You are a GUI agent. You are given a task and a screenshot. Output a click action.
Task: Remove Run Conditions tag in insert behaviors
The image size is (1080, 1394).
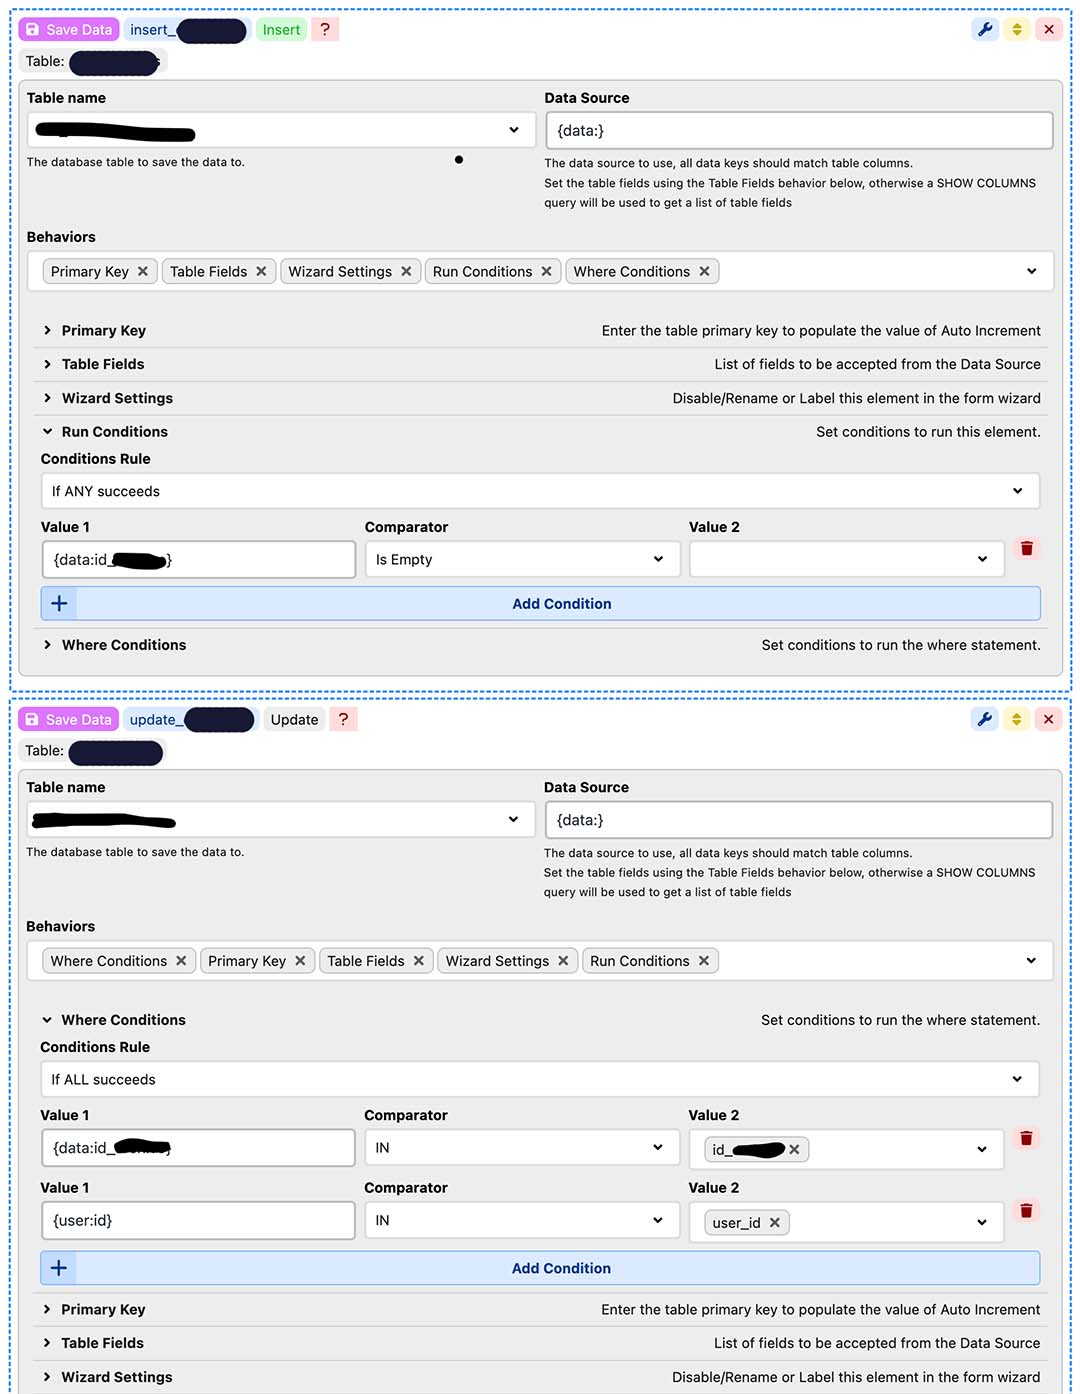pos(546,271)
